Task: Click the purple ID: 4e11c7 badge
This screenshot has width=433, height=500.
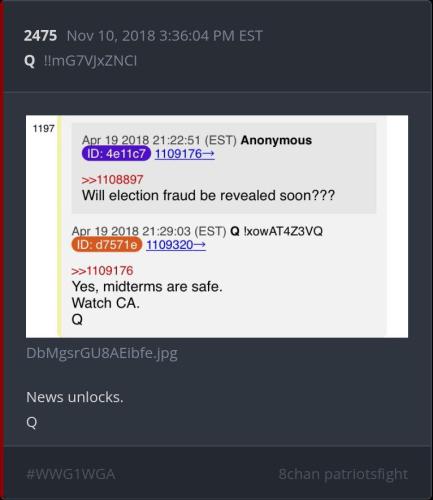Action: pyautogui.click(x=116, y=154)
